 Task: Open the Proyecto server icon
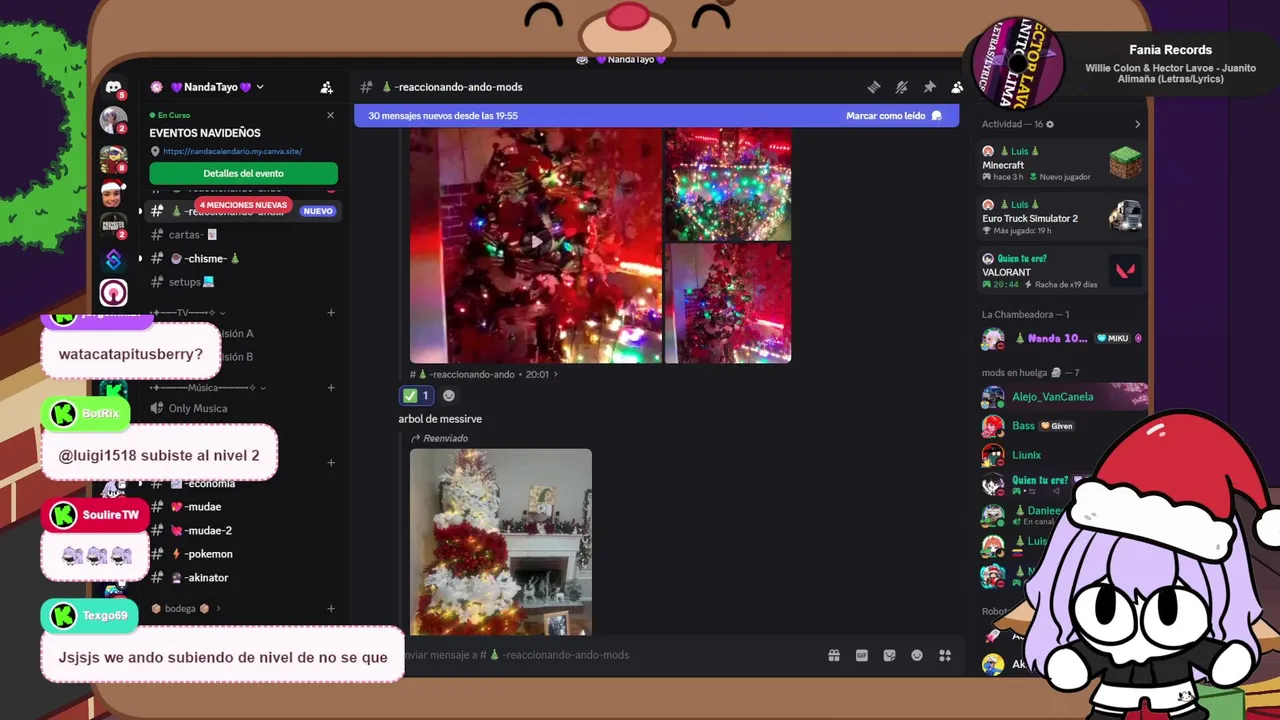point(113,224)
